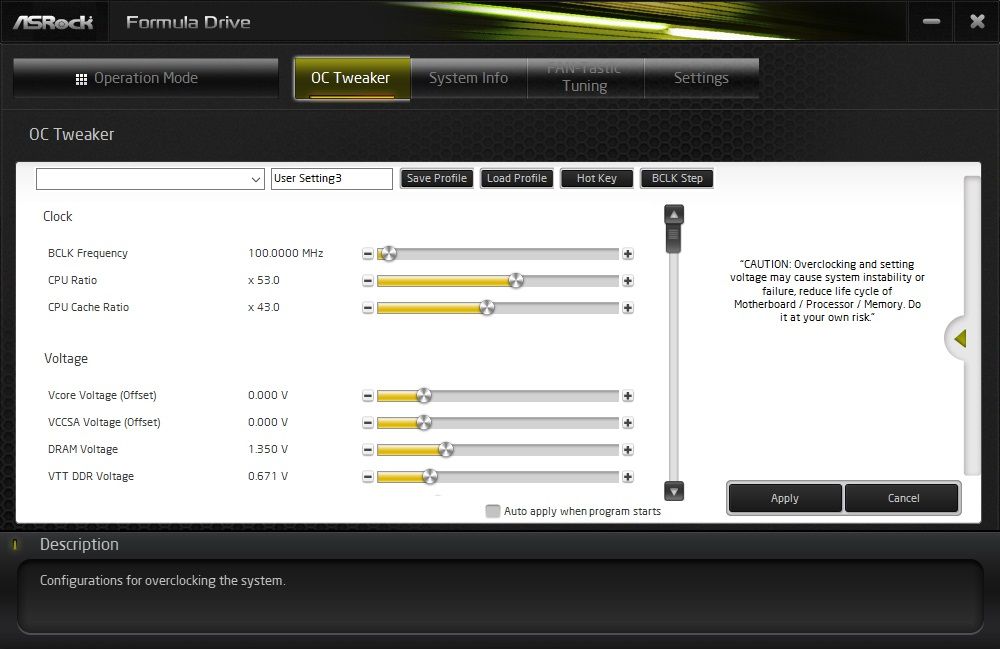Image resolution: width=1000 pixels, height=649 pixels.
Task: Click the settings list scrollbar thumb
Action: (673, 238)
